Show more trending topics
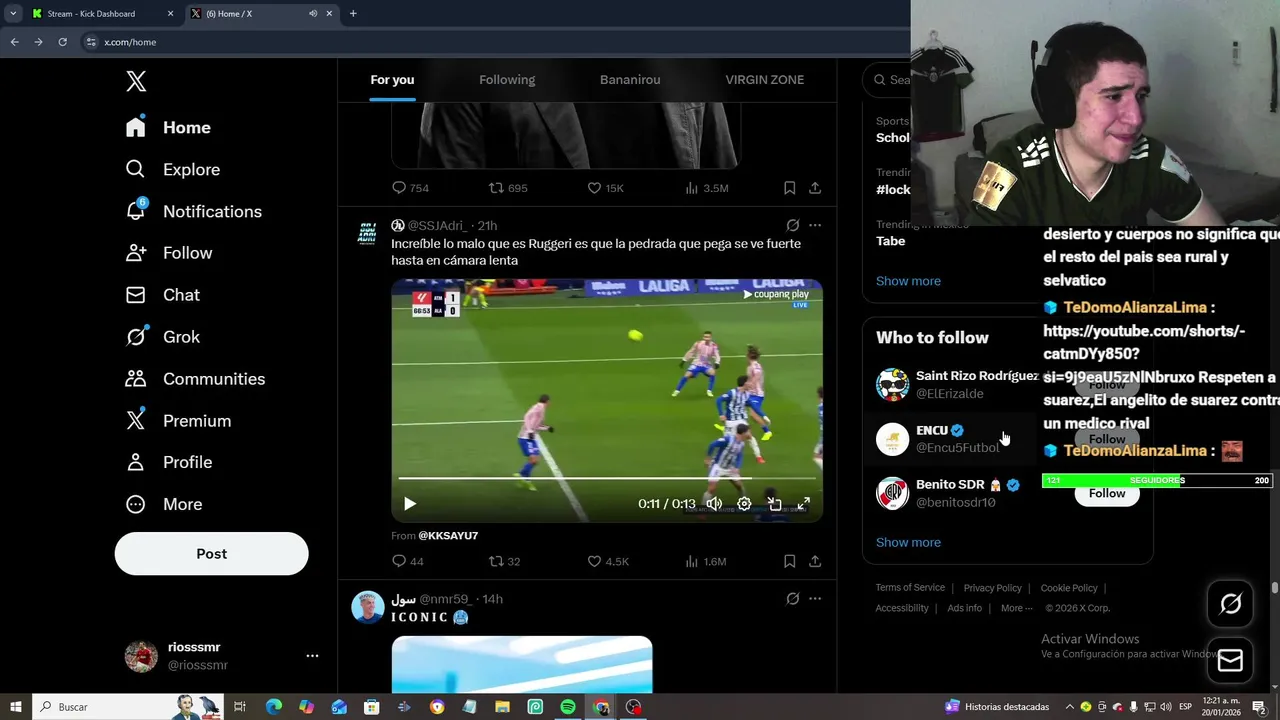The height and width of the screenshot is (720, 1280). tap(908, 281)
